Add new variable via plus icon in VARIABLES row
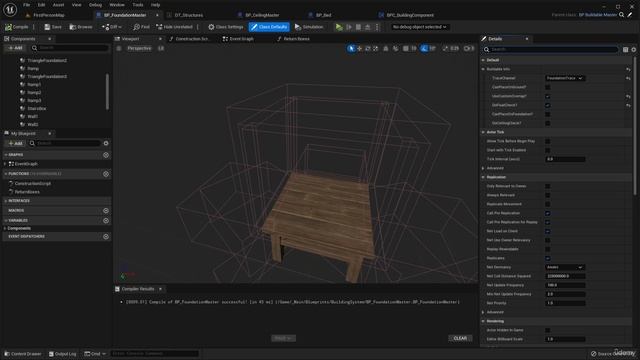Viewport: 640px width, 360px height. (106, 221)
